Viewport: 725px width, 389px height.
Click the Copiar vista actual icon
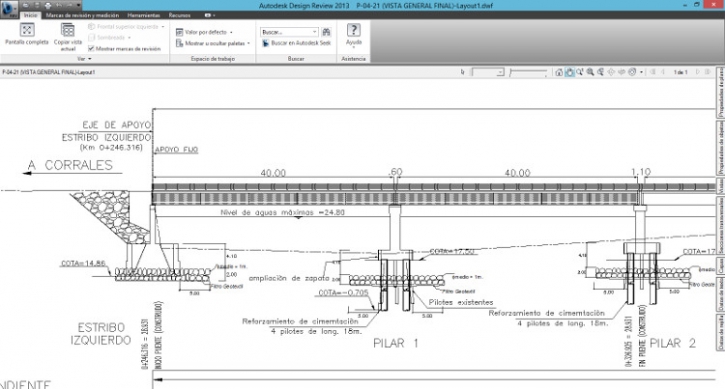pos(68,30)
